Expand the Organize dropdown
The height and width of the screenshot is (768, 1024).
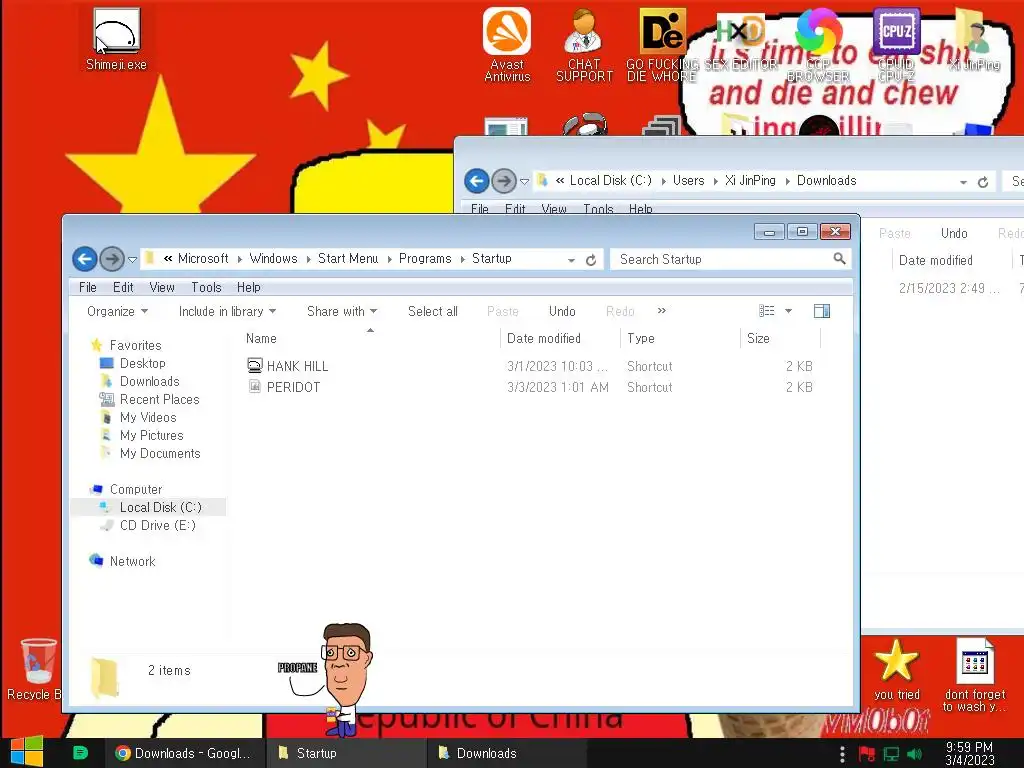tap(118, 312)
